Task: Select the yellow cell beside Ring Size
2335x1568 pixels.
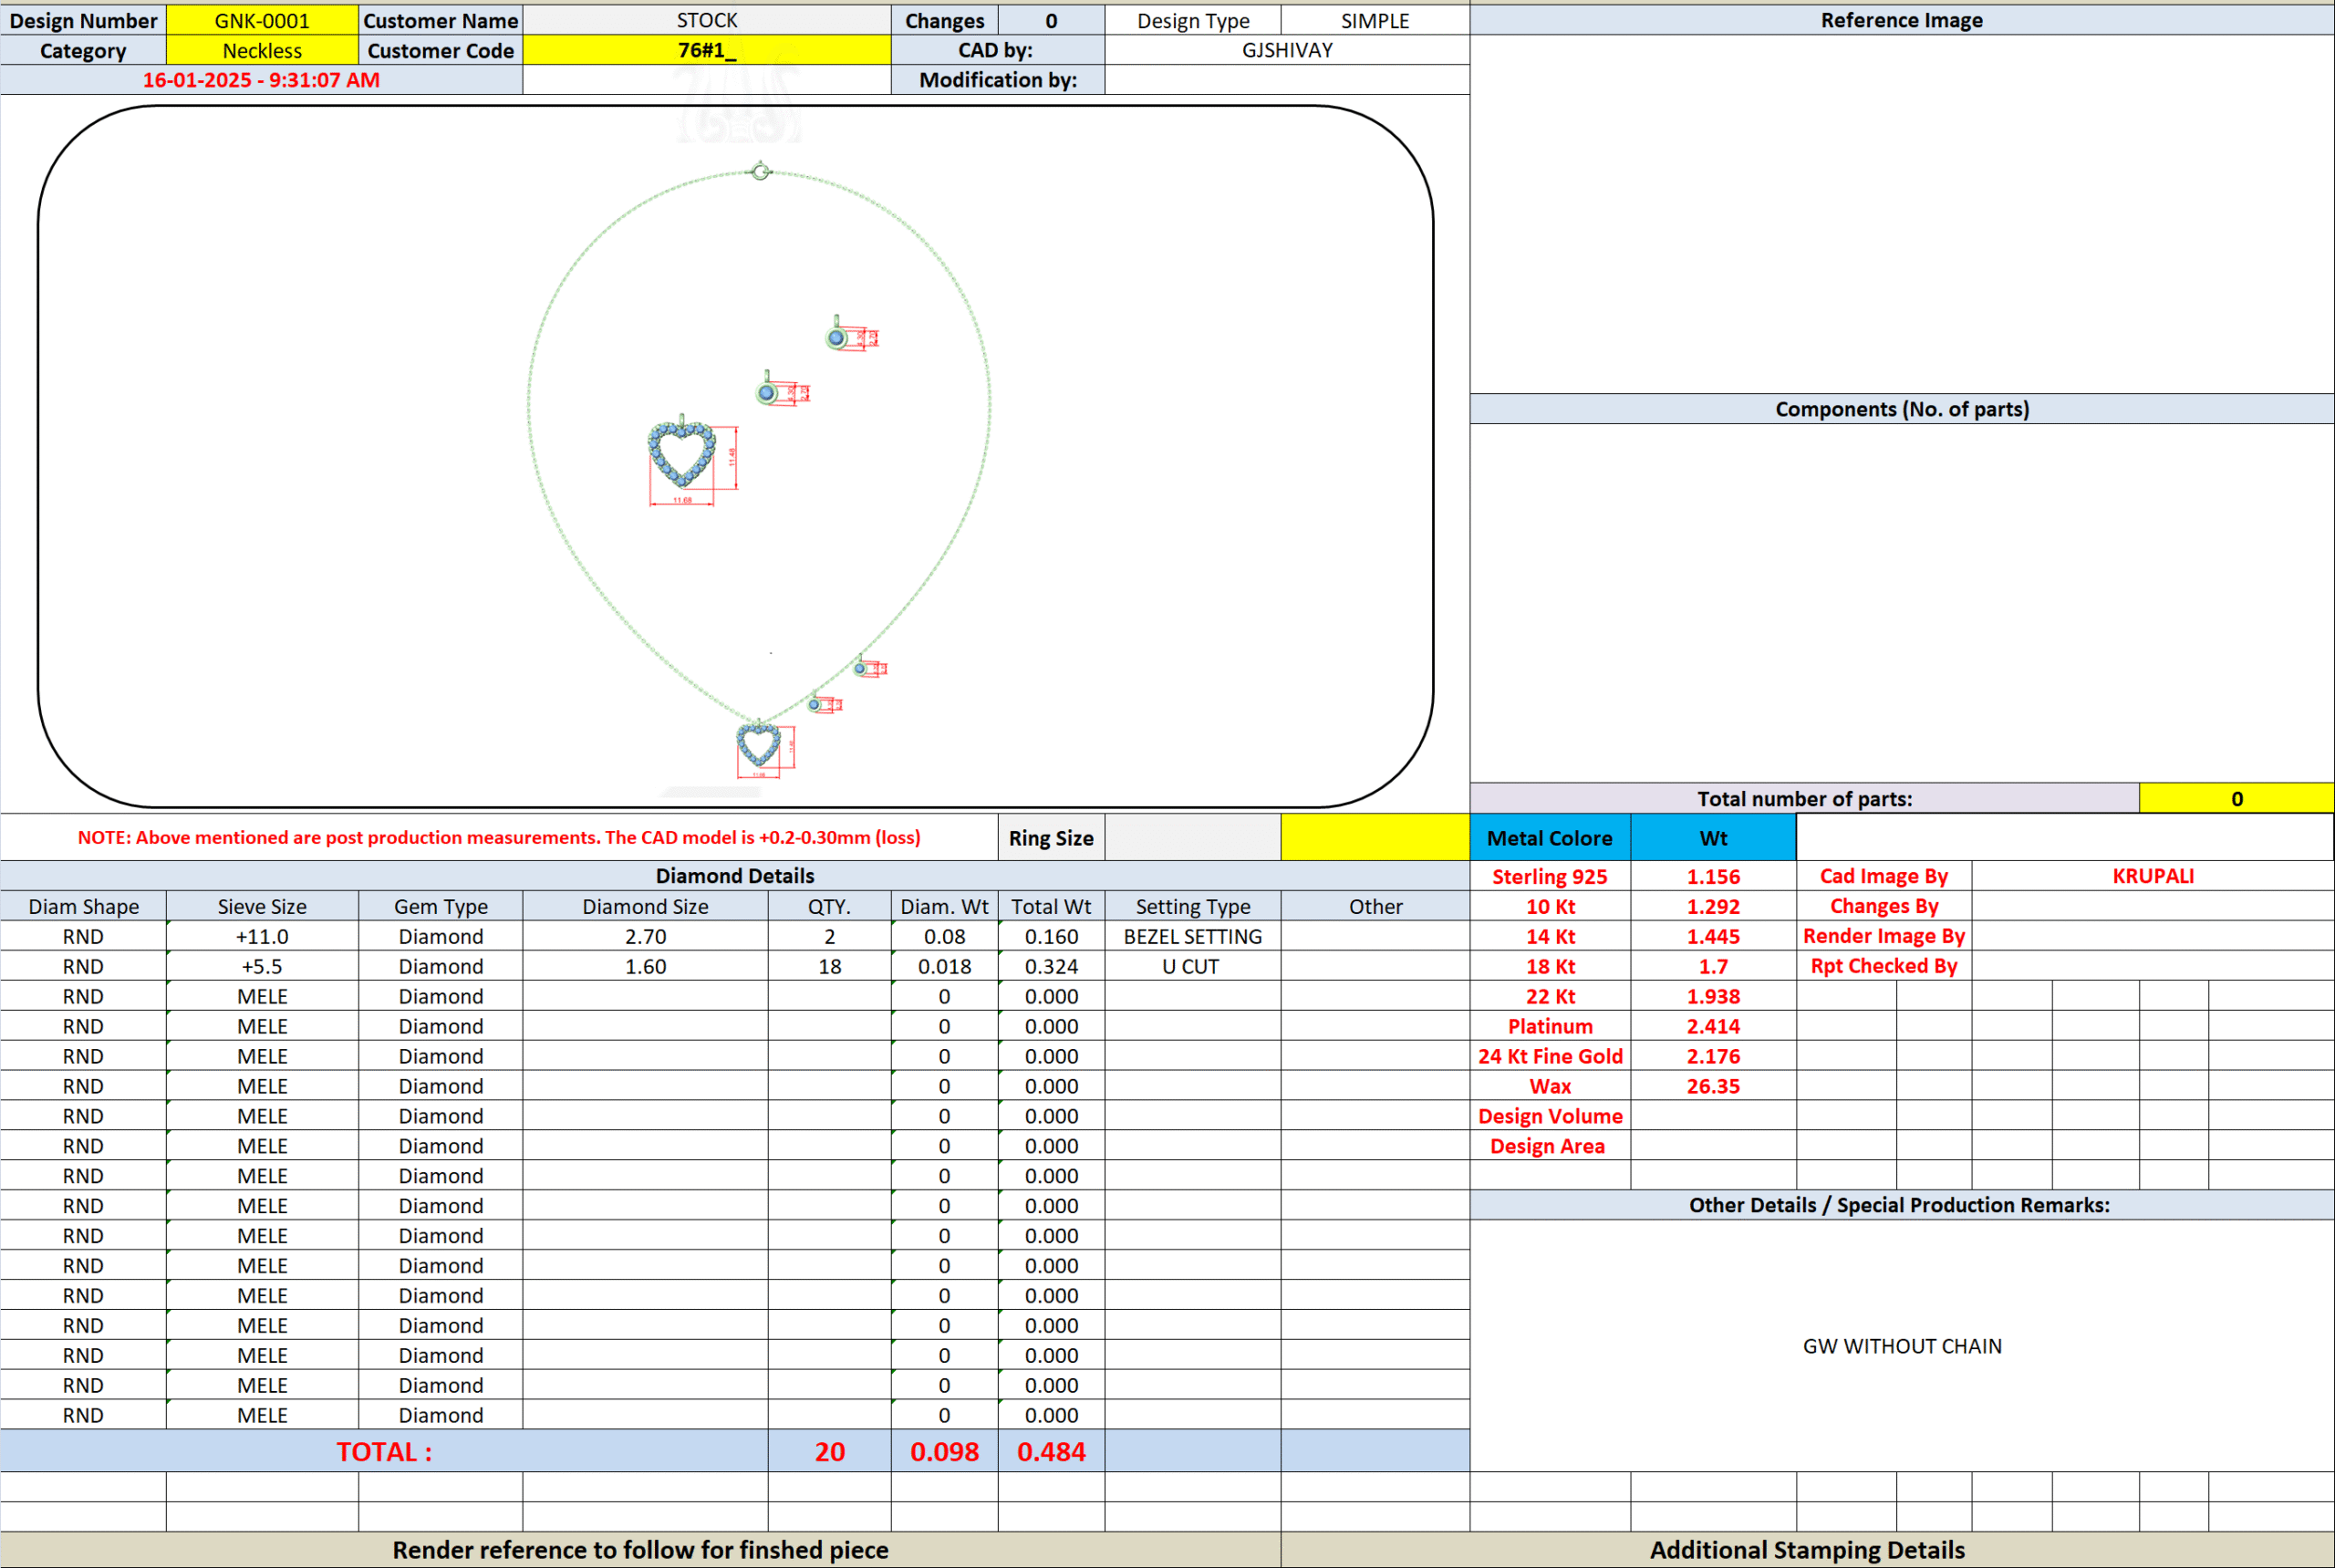Action: coord(1374,838)
